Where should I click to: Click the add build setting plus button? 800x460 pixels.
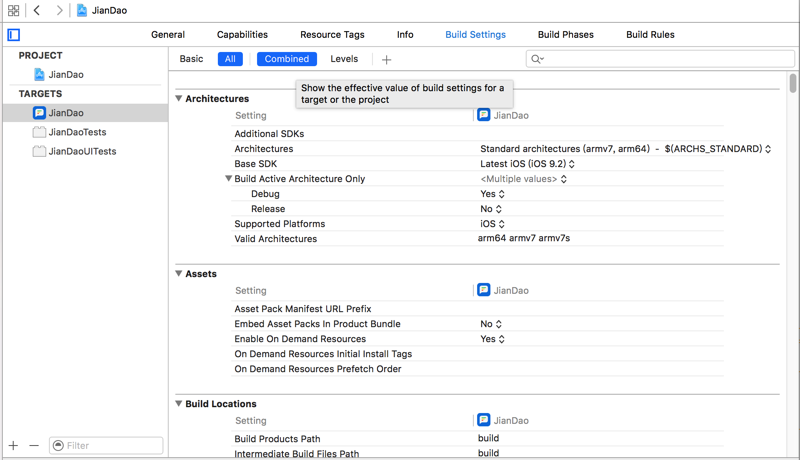tap(386, 59)
